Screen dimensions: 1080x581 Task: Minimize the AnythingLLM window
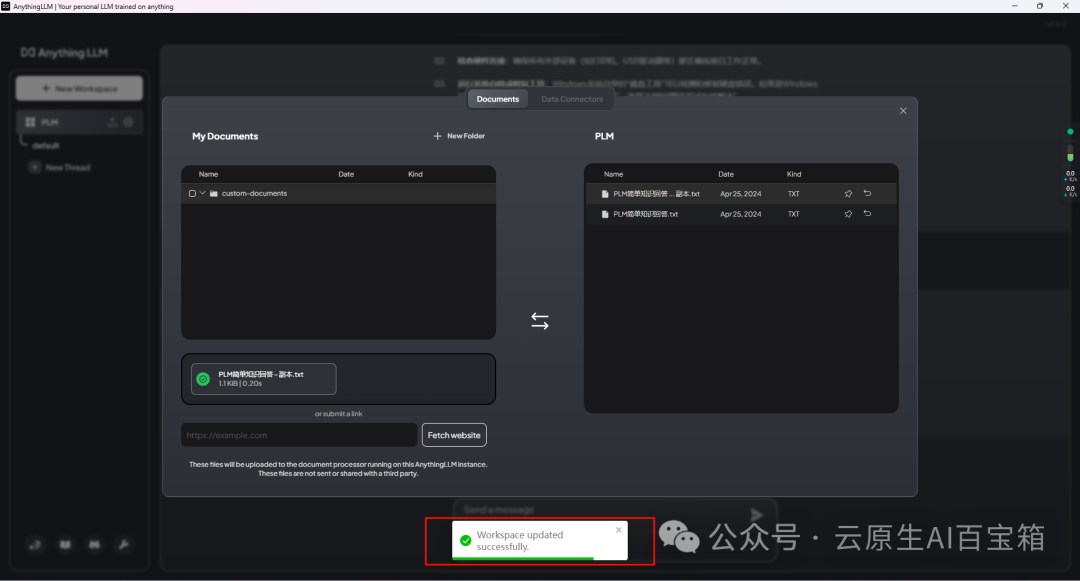tap(1014, 6)
